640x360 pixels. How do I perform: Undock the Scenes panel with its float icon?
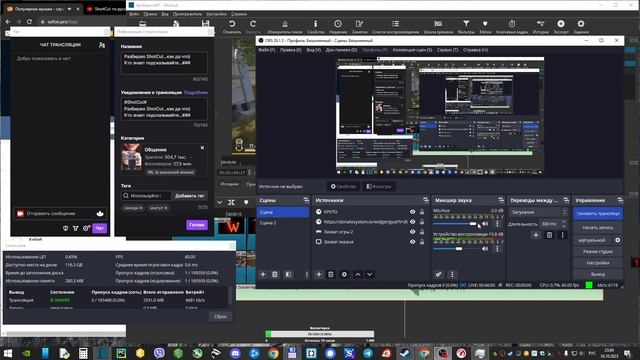click(x=306, y=200)
